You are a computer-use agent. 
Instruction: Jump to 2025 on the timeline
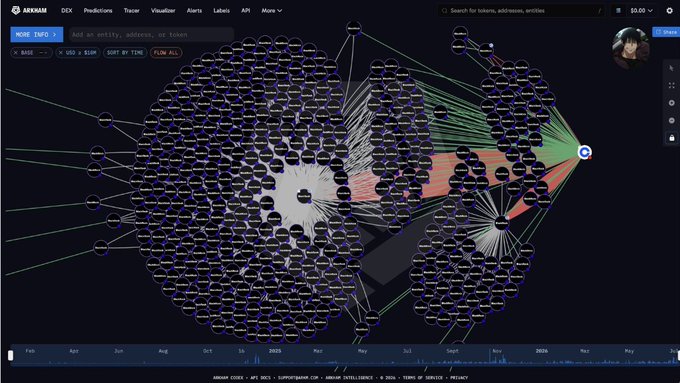pos(275,351)
